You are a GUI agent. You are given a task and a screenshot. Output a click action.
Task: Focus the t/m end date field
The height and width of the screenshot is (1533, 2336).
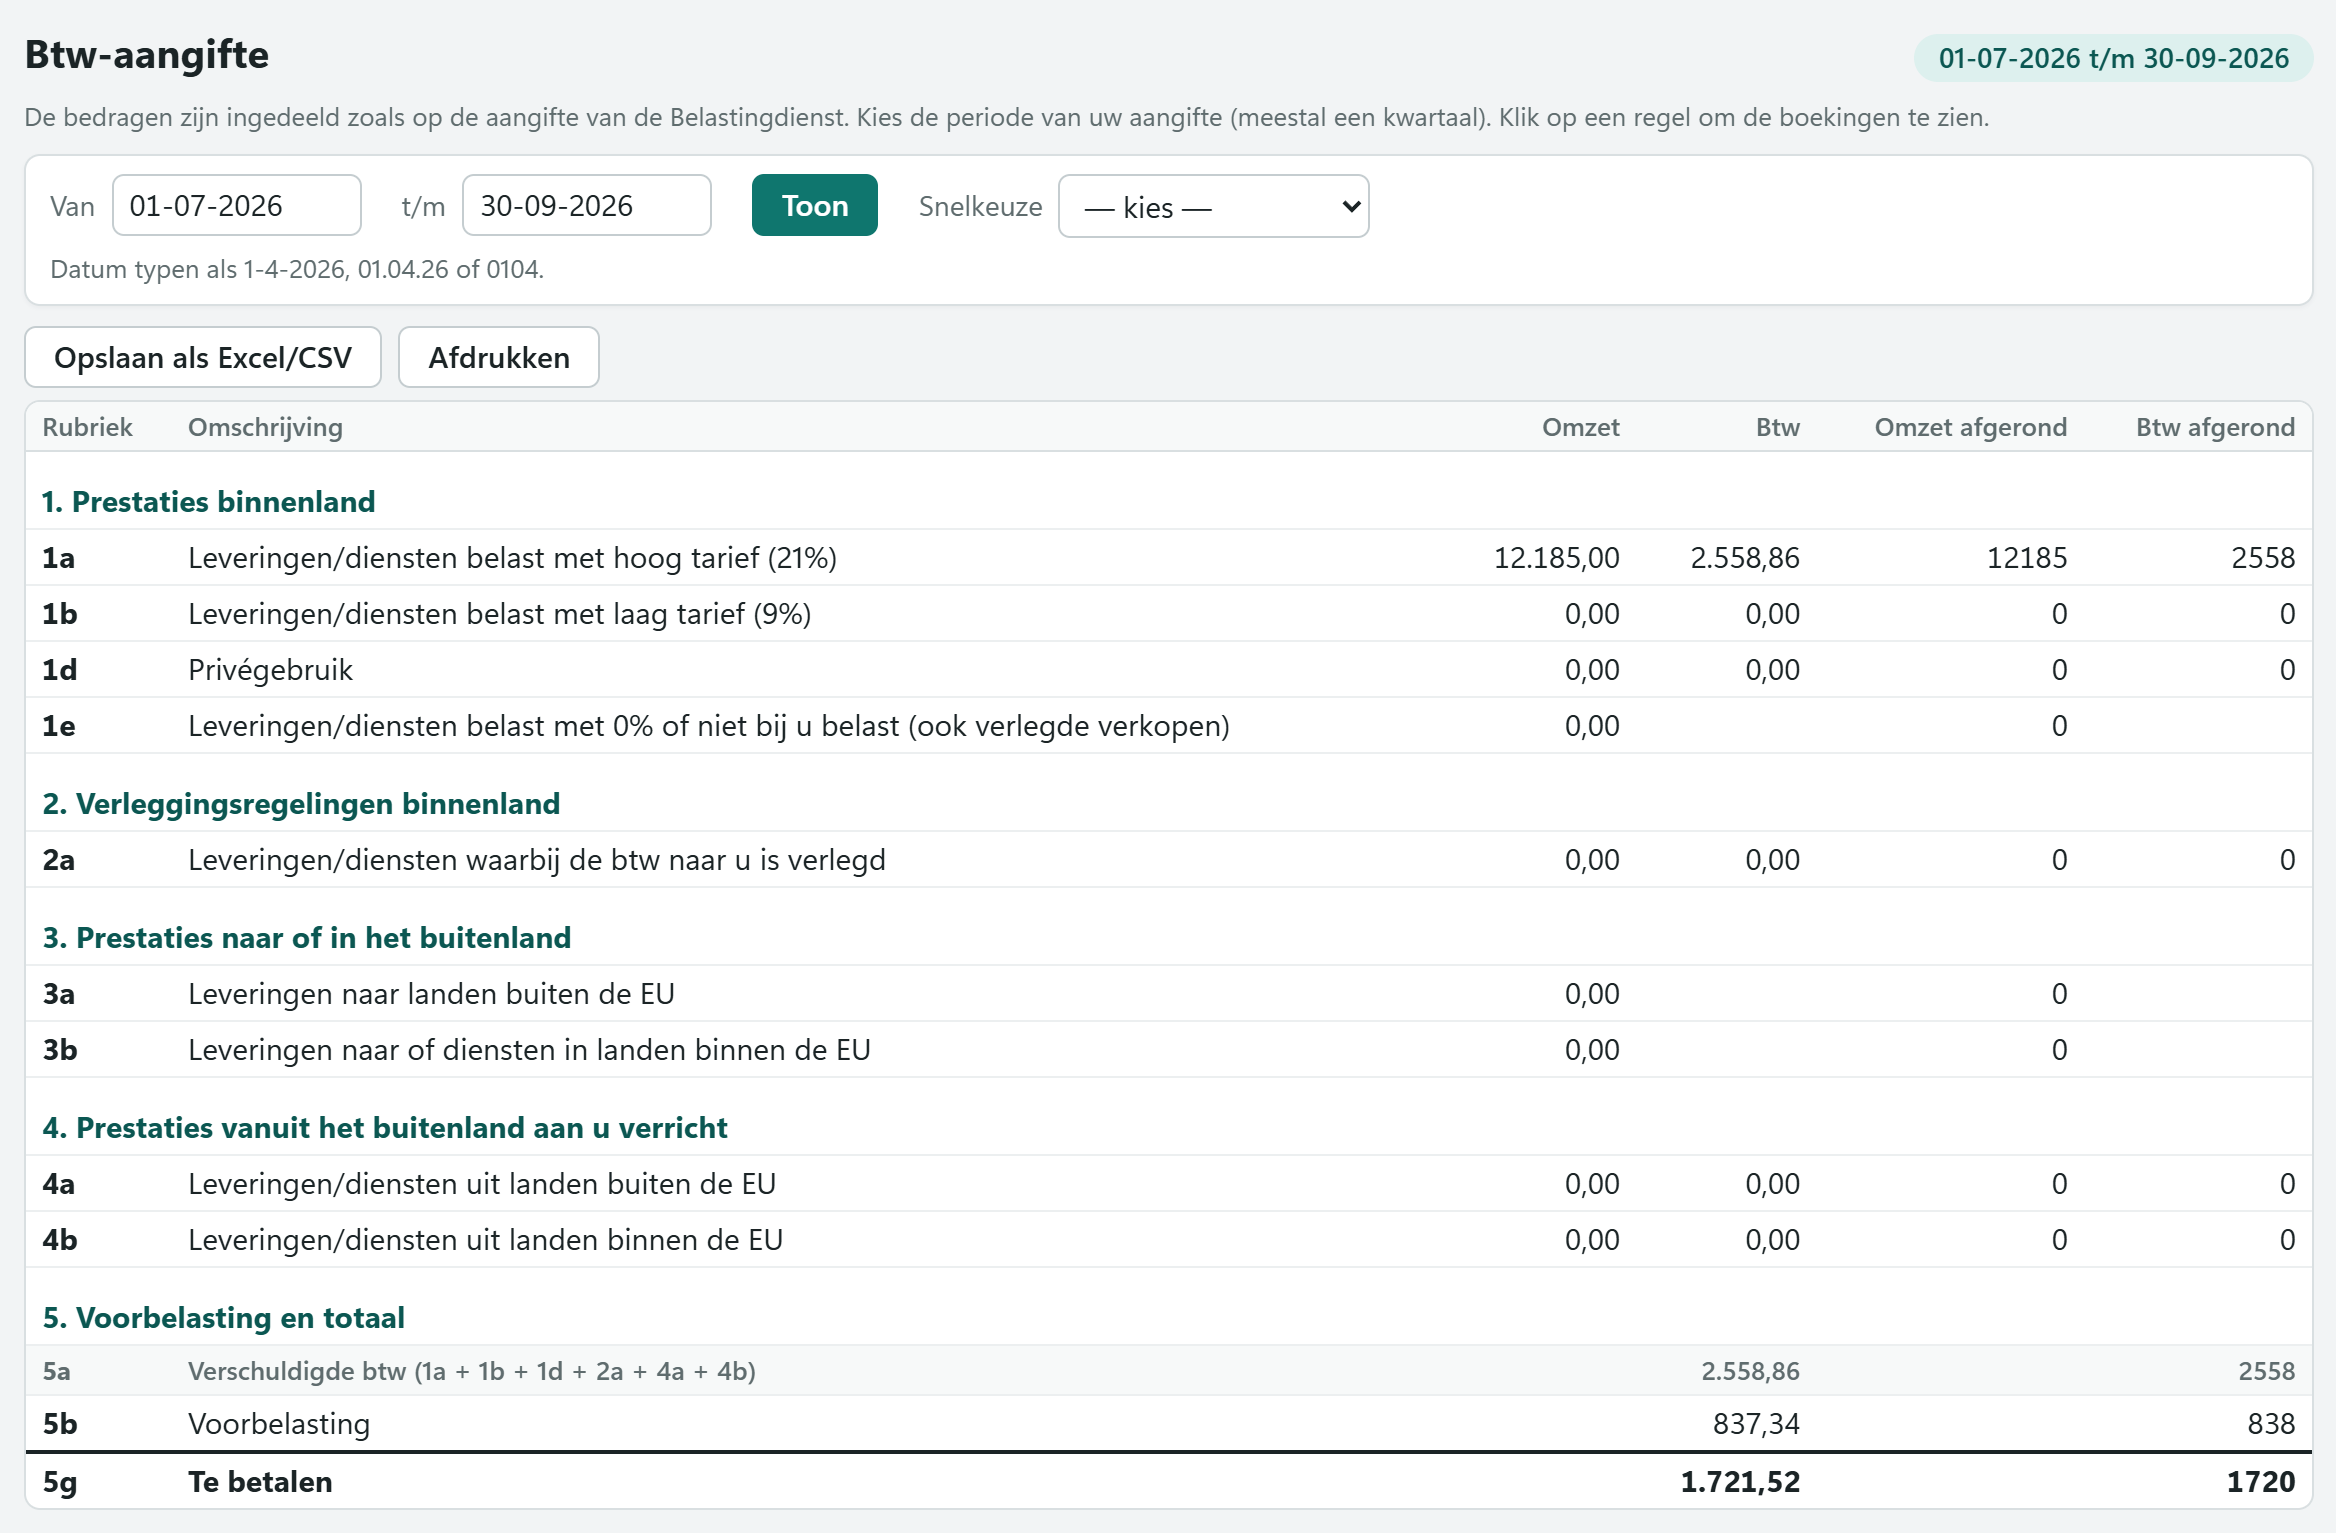(587, 205)
